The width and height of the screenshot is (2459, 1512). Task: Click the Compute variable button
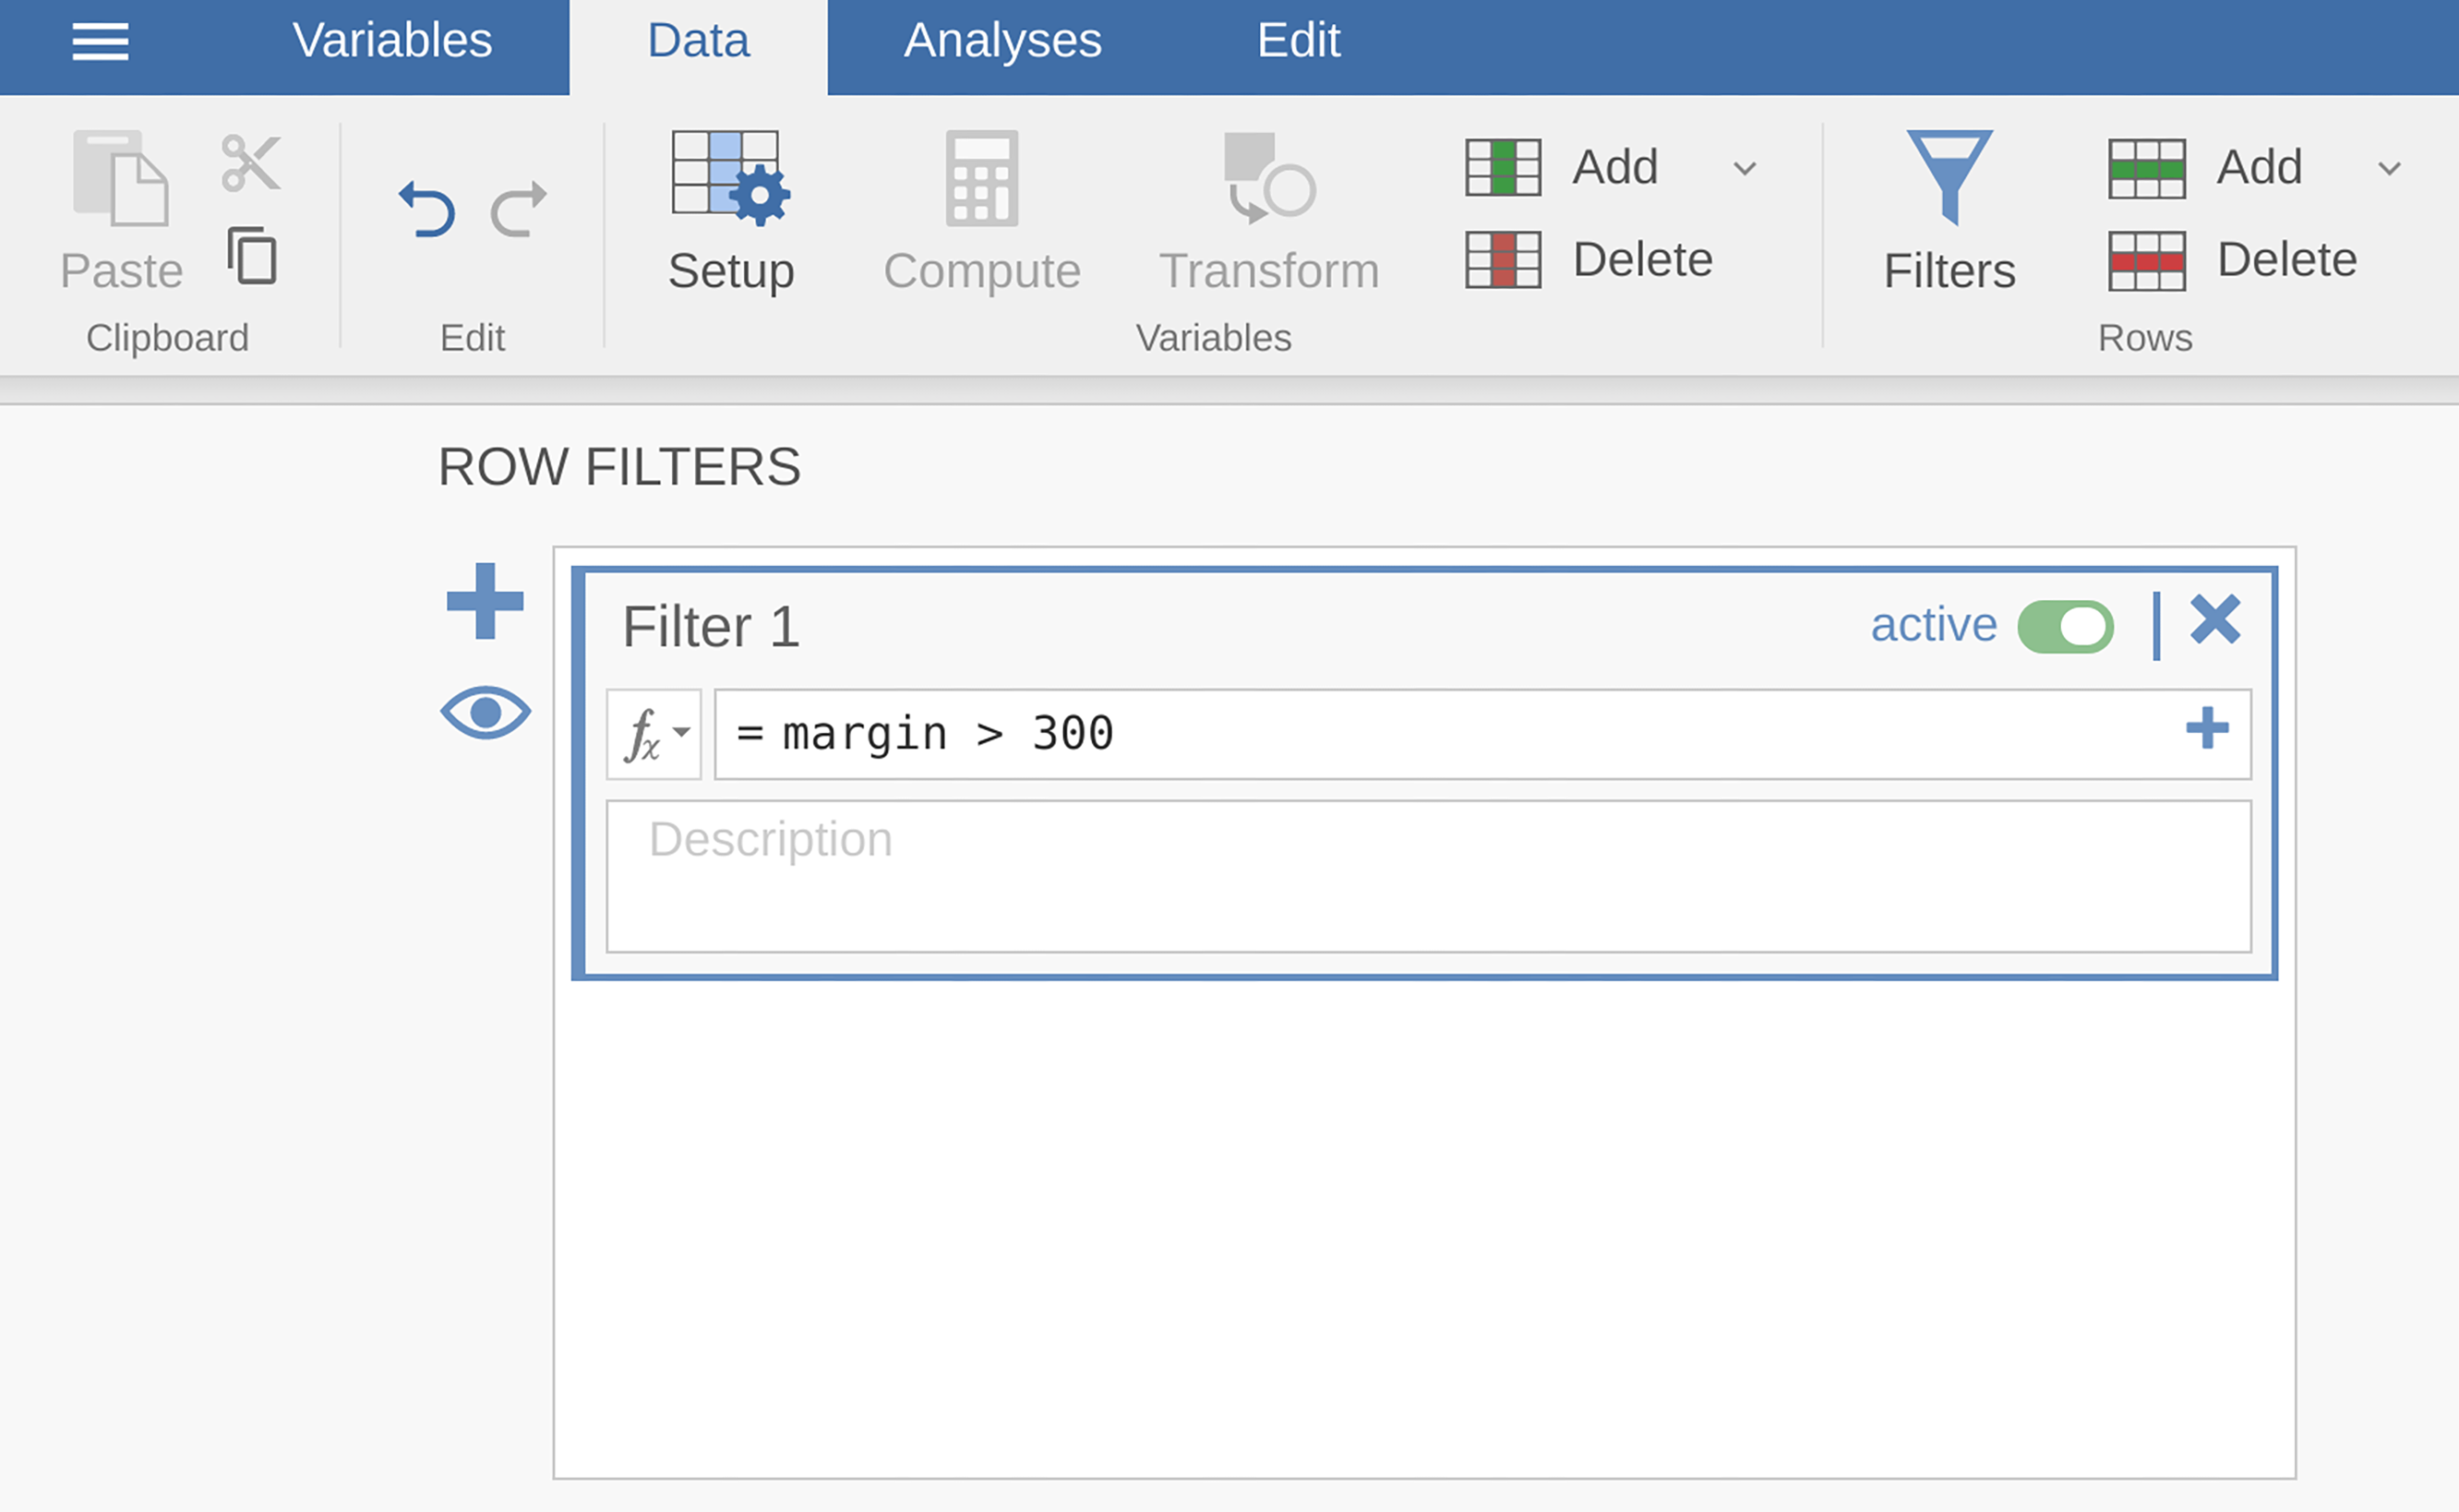[x=982, y=212]
